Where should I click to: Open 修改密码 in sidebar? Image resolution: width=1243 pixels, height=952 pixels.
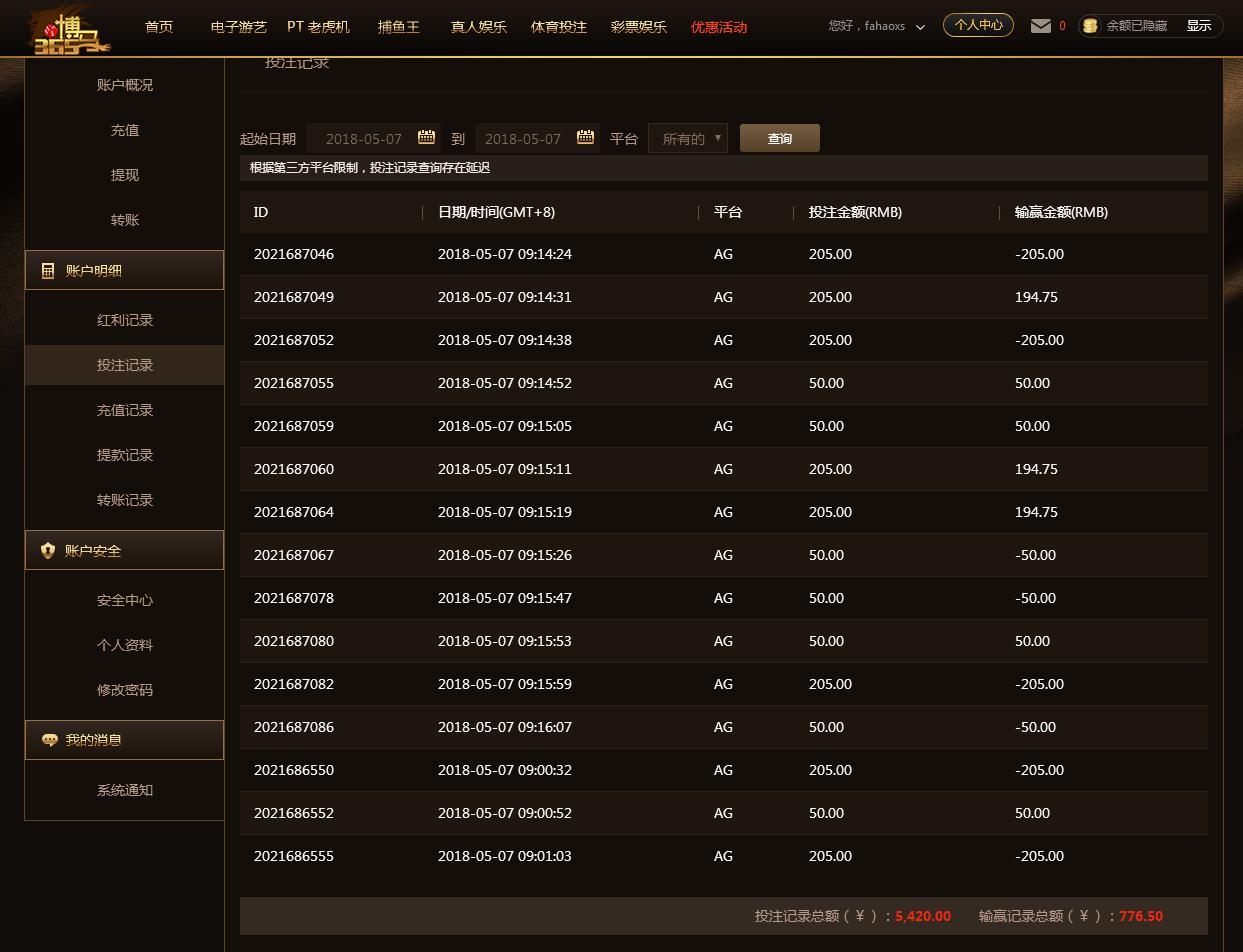point(125,690)
